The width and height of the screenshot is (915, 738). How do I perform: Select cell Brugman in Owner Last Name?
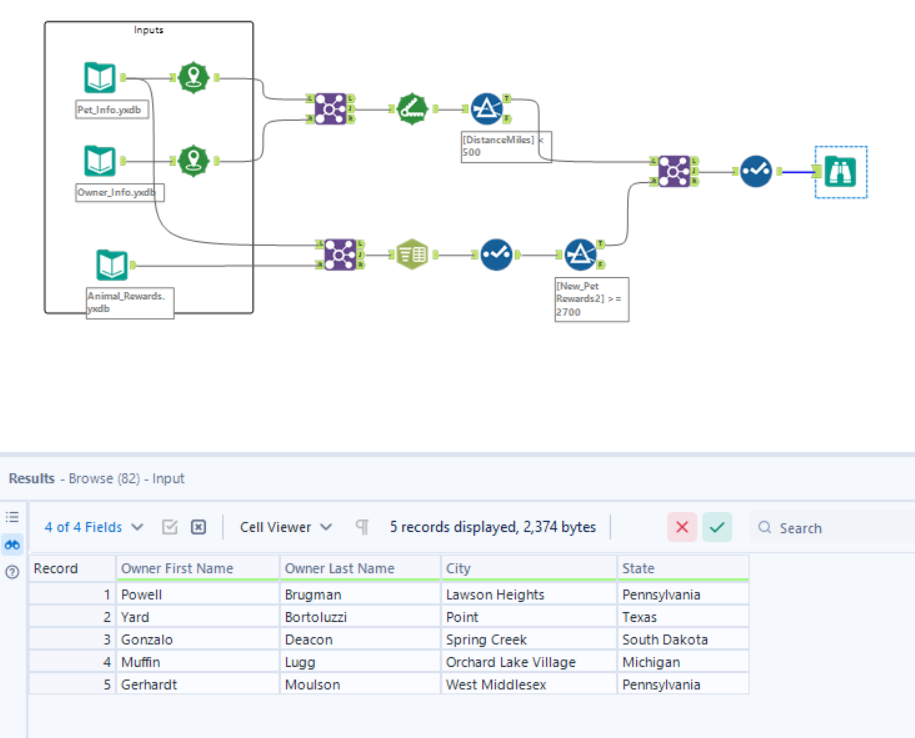pyautogui.click(x=360, y=594)
